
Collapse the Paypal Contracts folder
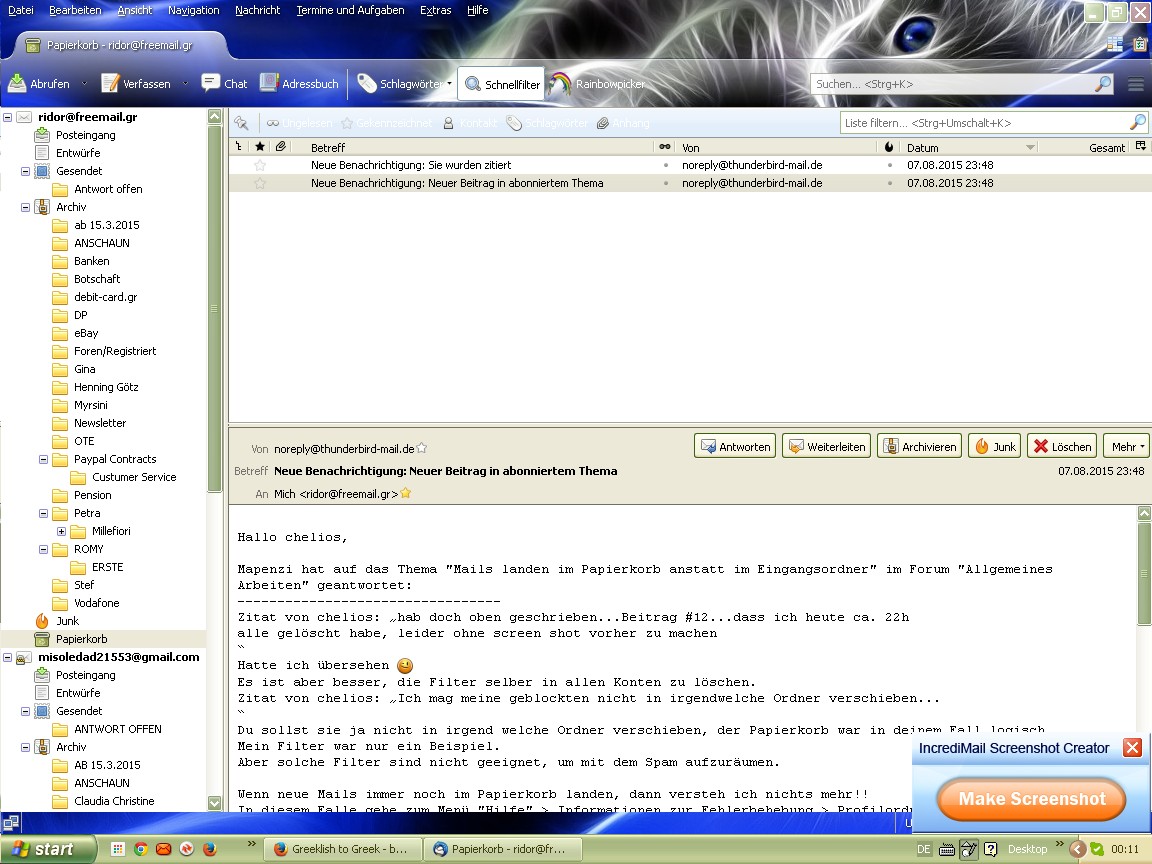pos(43,459)
